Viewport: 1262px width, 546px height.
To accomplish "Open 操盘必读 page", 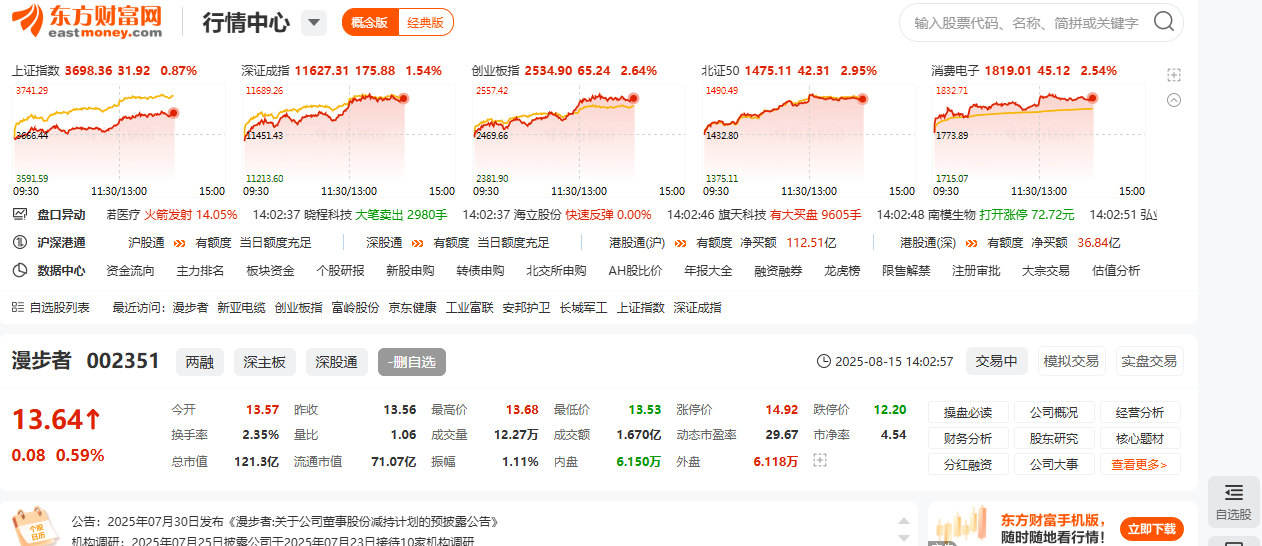I will (968, 412).
